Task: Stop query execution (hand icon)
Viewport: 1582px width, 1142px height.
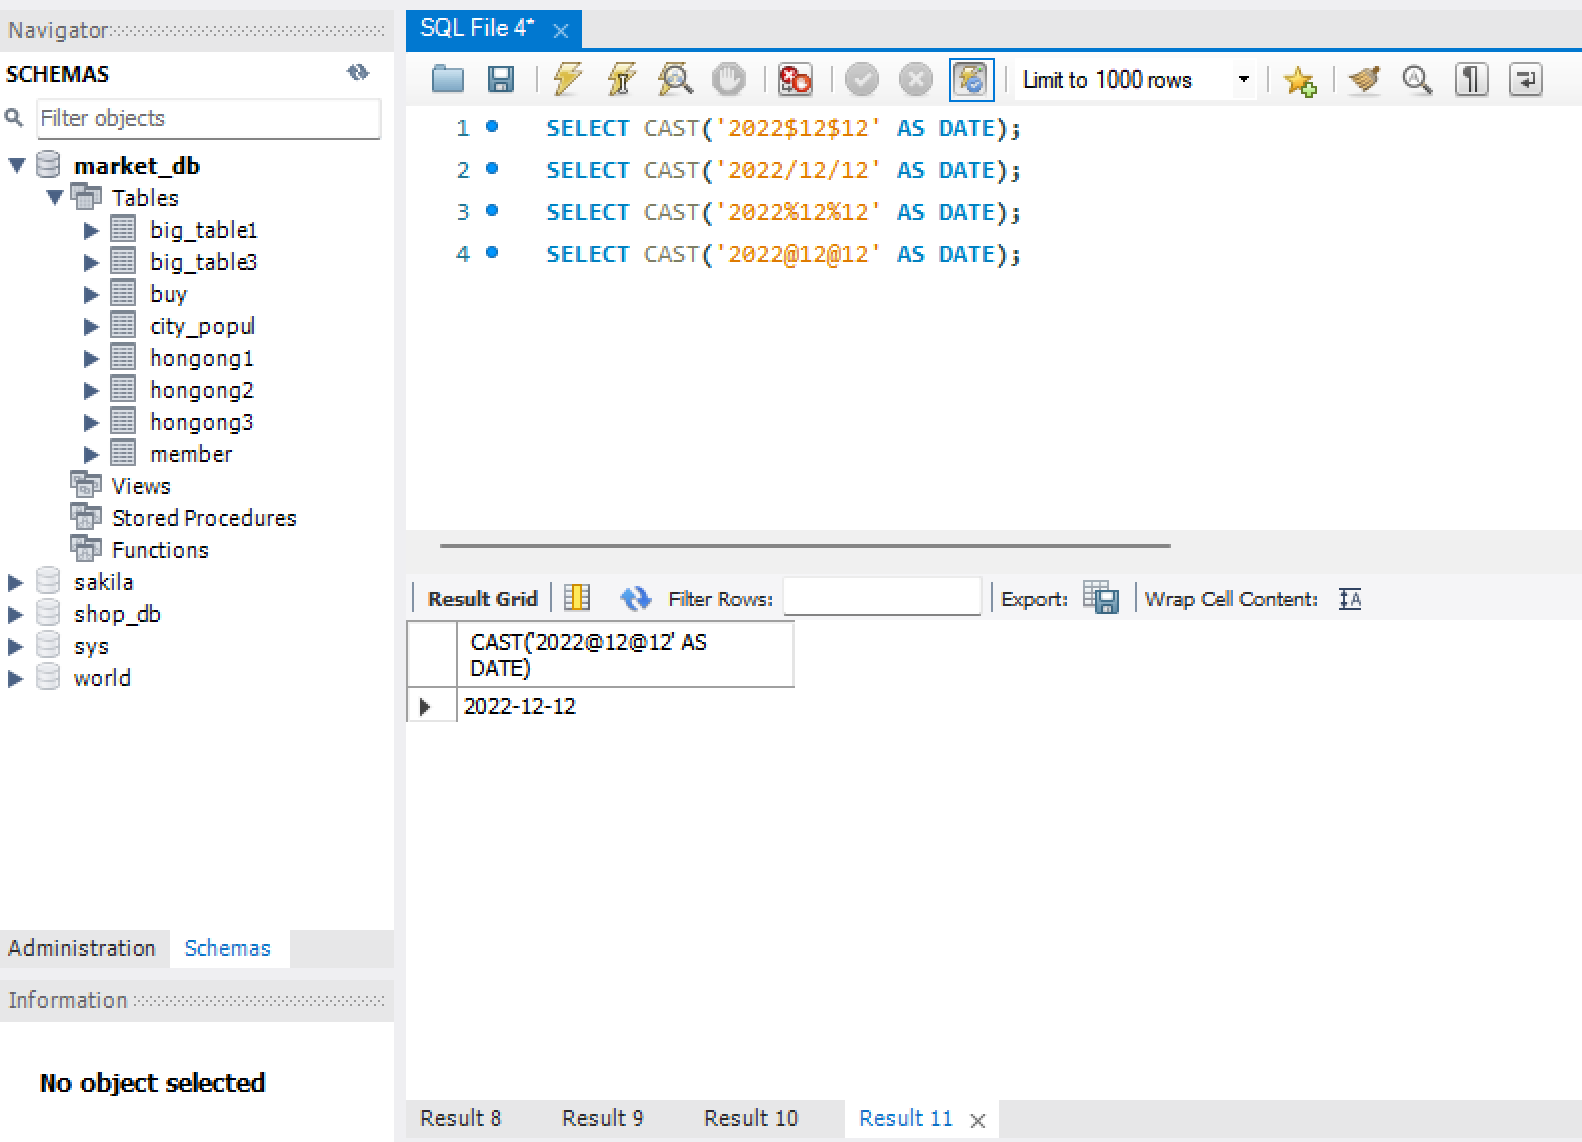Action: tap(729, 79)
